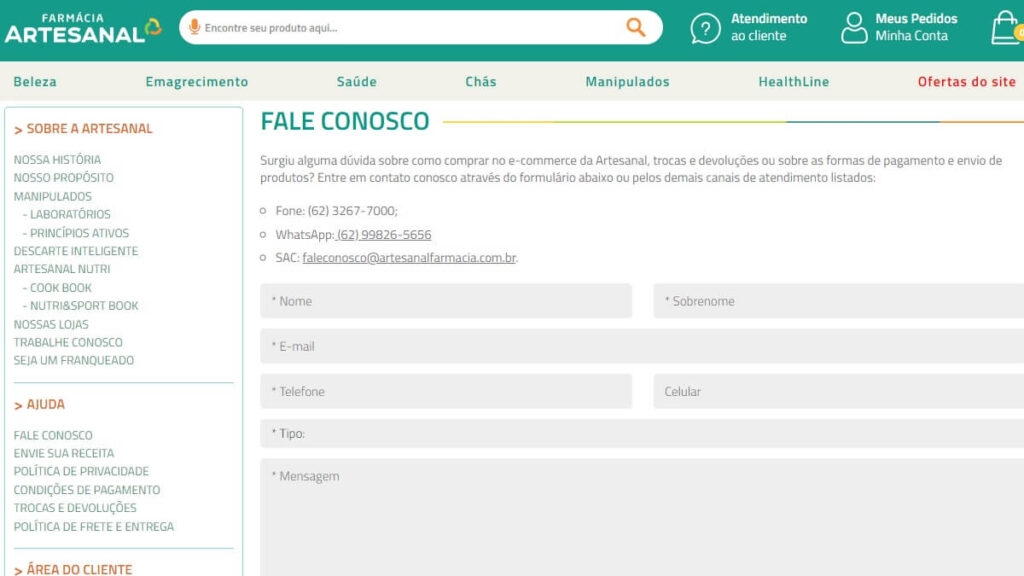Open the sidebar Fale Conosco link

click(x=53, y=435)
